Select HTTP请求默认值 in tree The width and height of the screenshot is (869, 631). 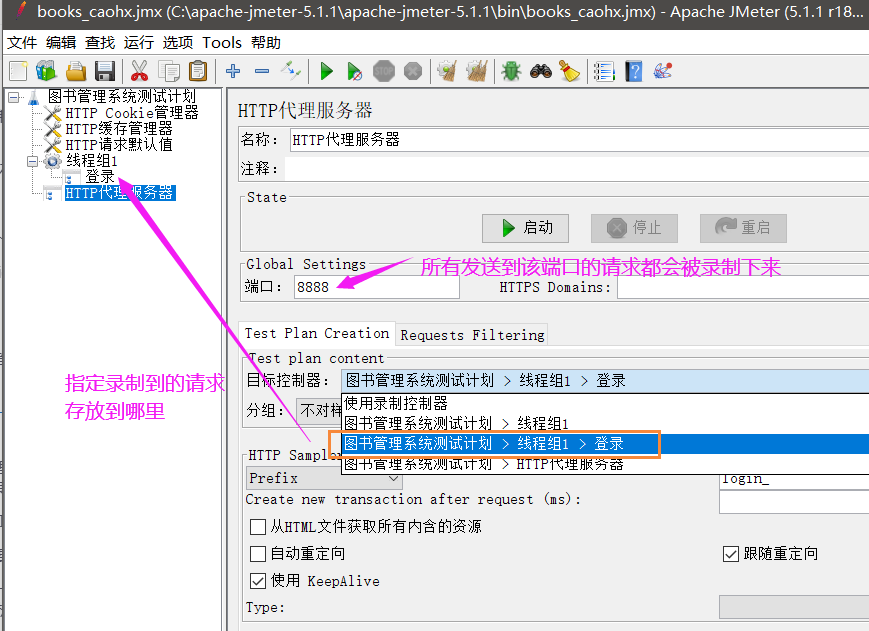click(x=119, y=145)
